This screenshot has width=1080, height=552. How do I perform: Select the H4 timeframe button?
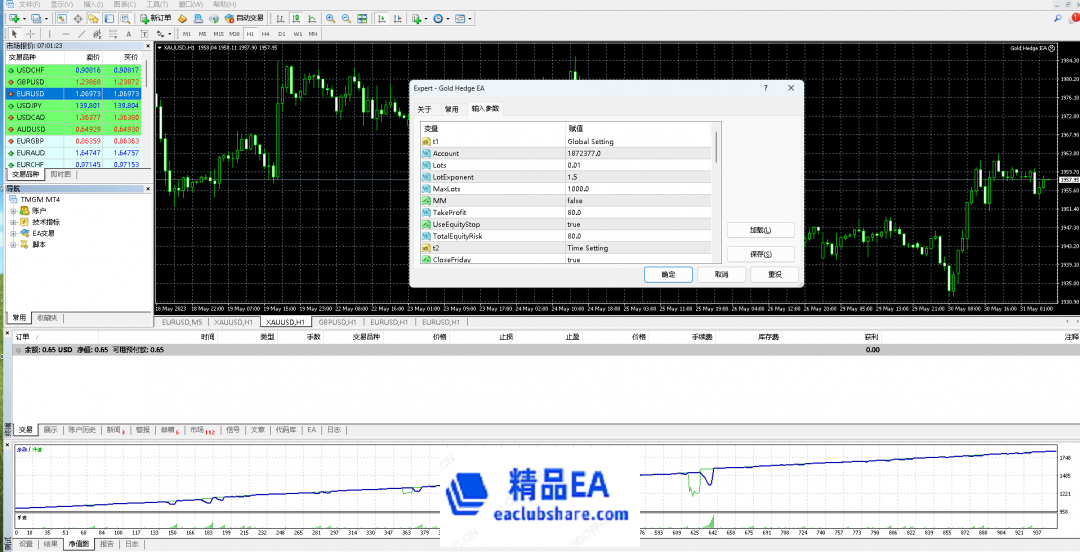click(264, 33)
